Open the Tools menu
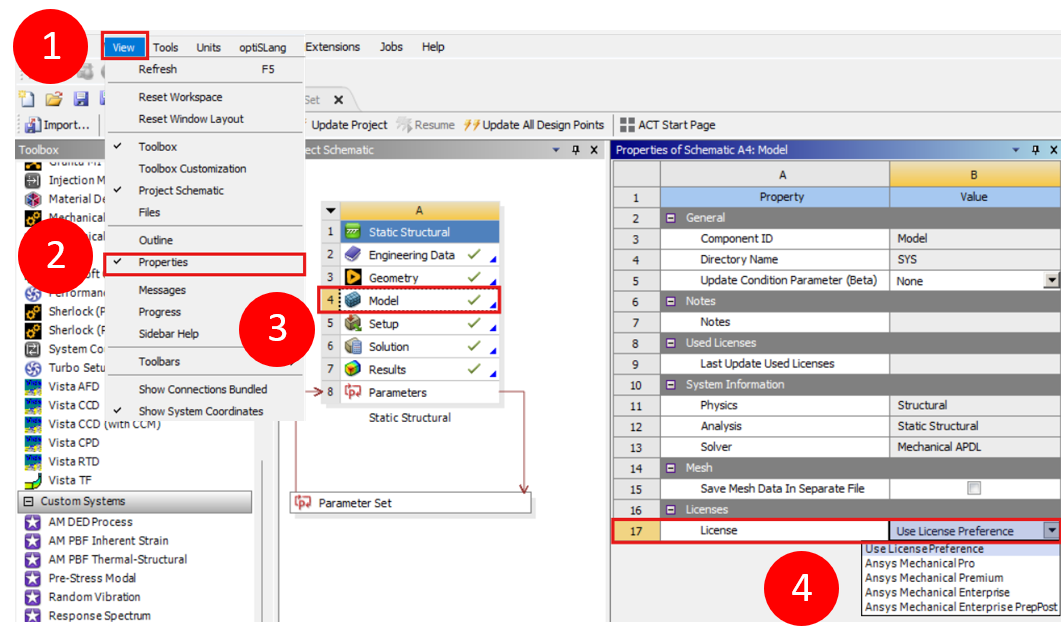The height and width of the screenshot is (629, 1061). pos(165,47)
